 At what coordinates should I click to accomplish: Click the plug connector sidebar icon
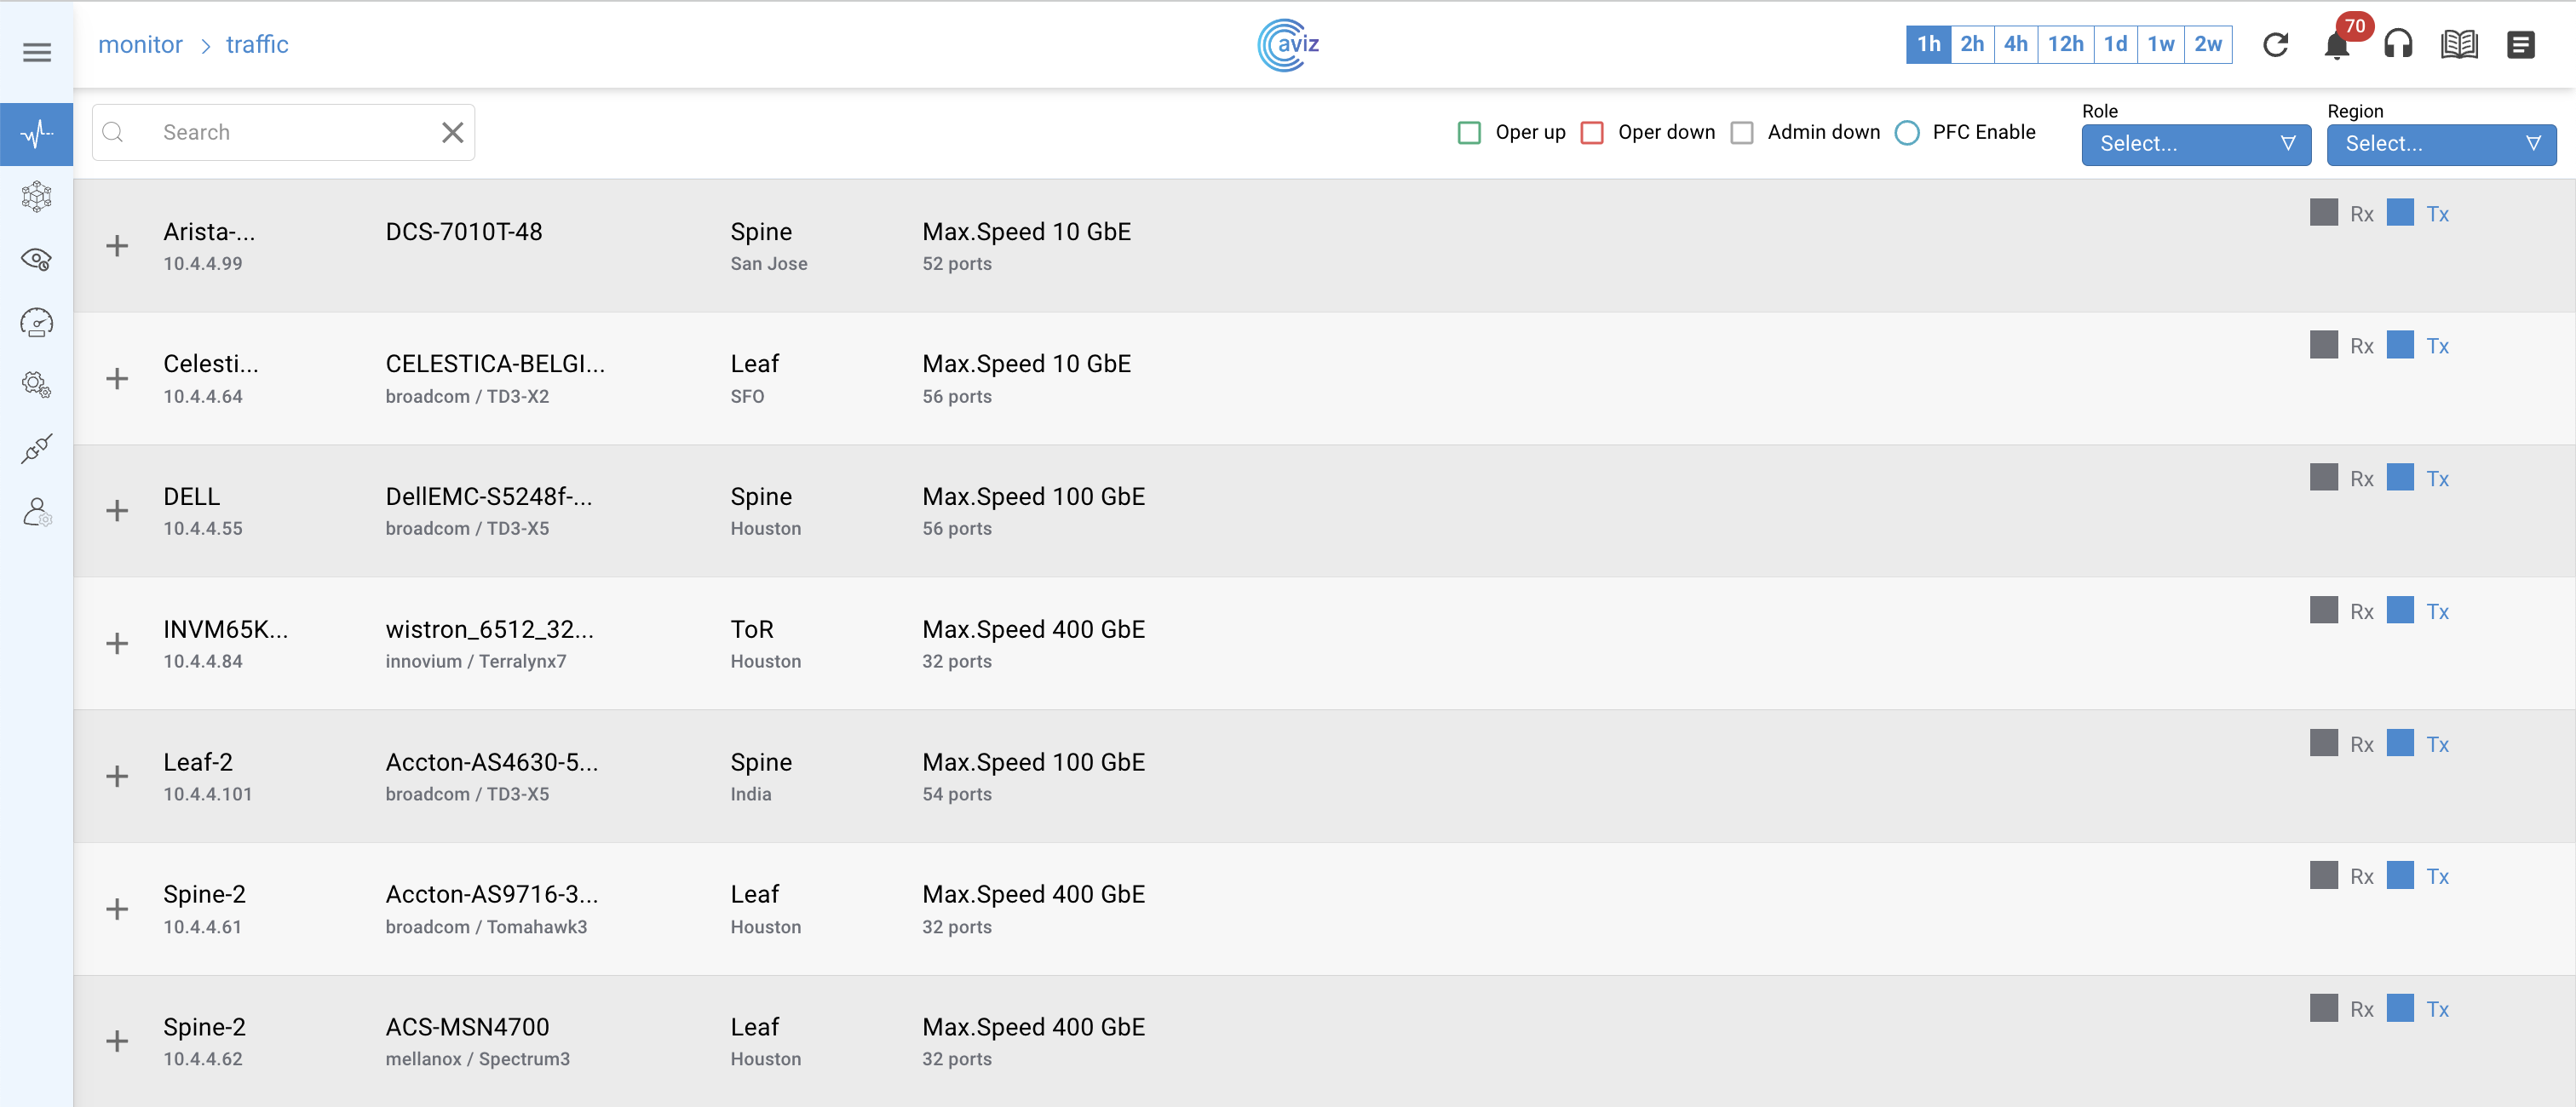(x=37, y=449)
